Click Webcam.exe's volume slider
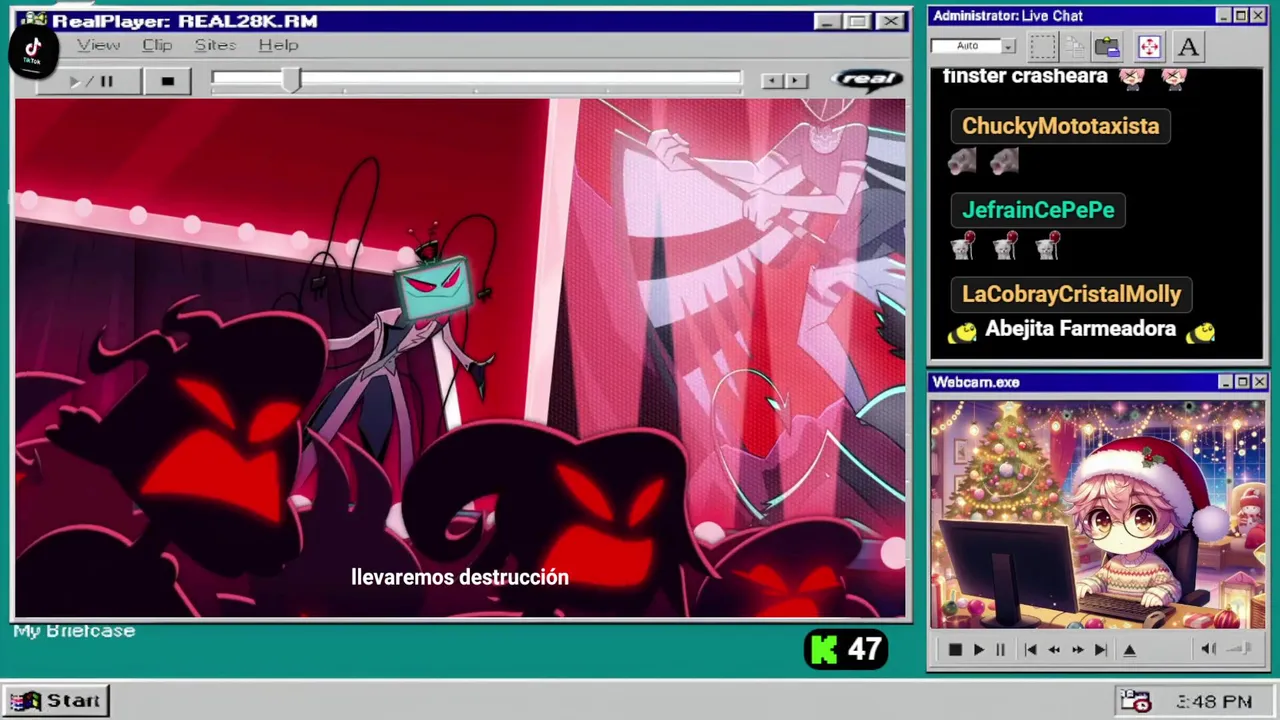 point(1240,649)
